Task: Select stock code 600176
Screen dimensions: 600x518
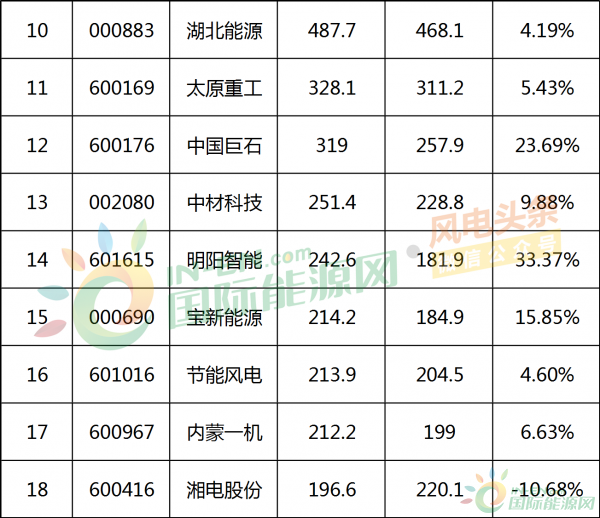Action: [122, 145]
